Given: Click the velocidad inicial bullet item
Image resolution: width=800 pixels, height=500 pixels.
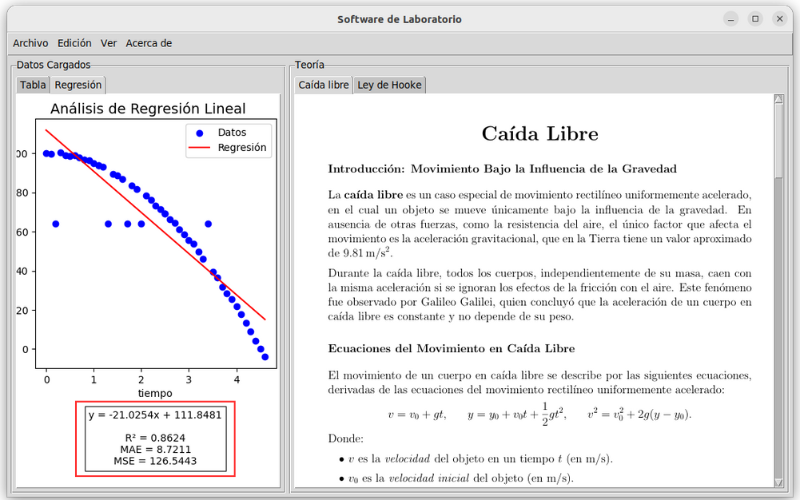Looking at the screenshot, I should [x=456, y=479].
